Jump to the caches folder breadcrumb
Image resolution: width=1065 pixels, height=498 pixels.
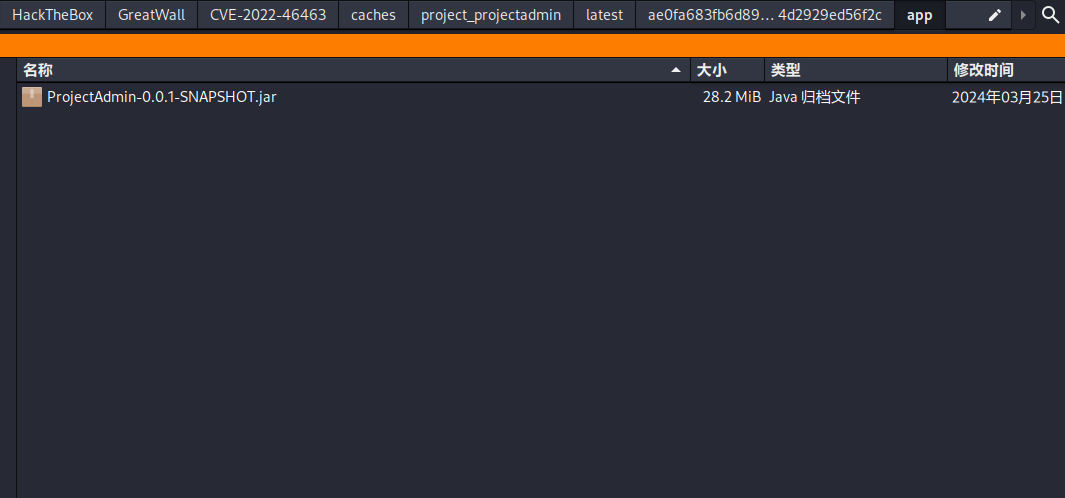(x=373, y=15)
